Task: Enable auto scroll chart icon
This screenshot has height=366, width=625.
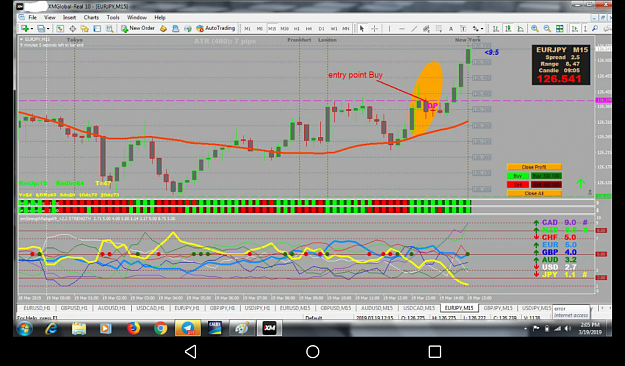Action: click(x=574, y=28)
